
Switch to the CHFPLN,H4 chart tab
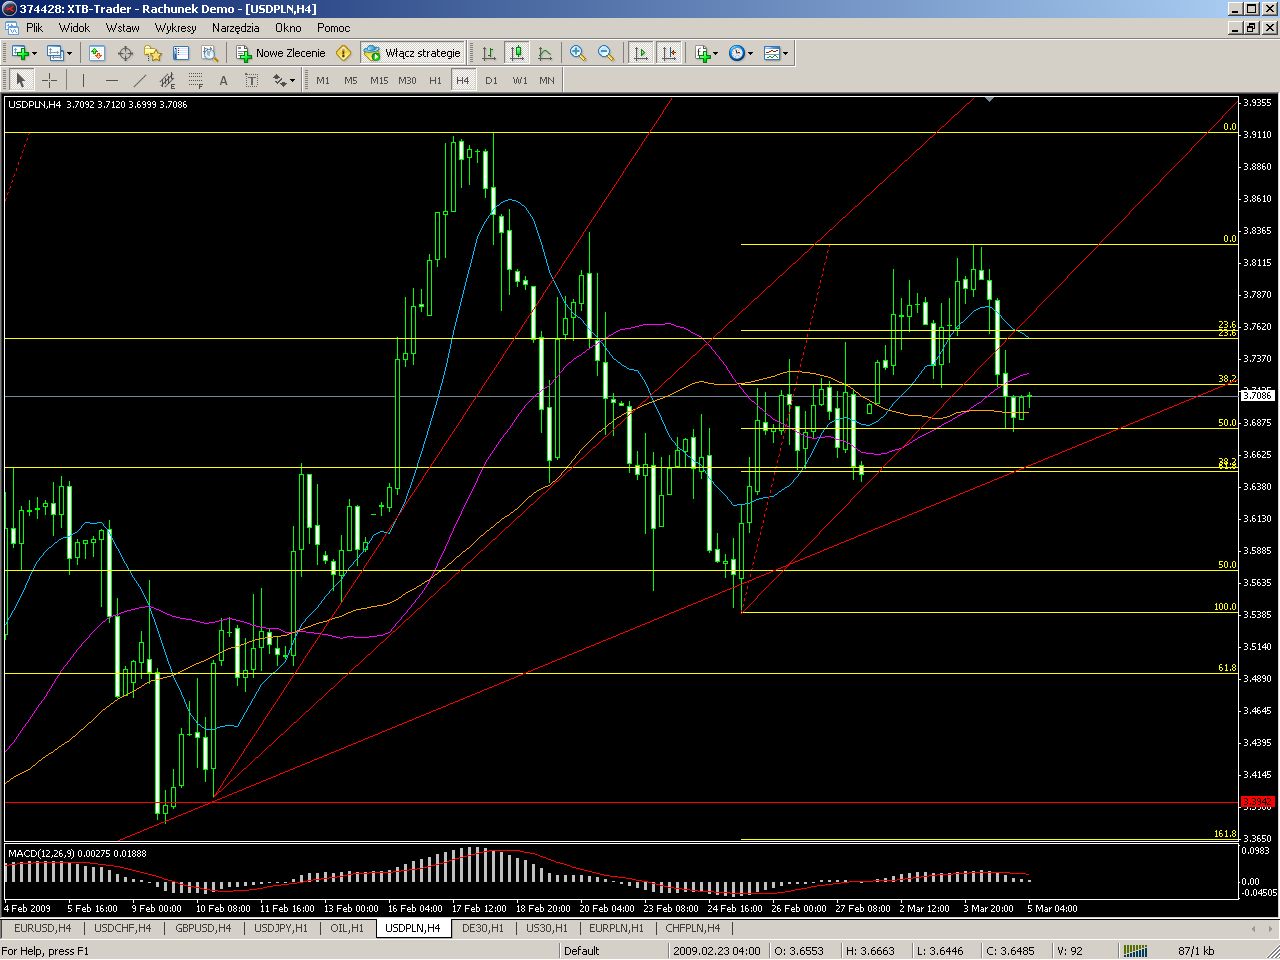[693, 928]
